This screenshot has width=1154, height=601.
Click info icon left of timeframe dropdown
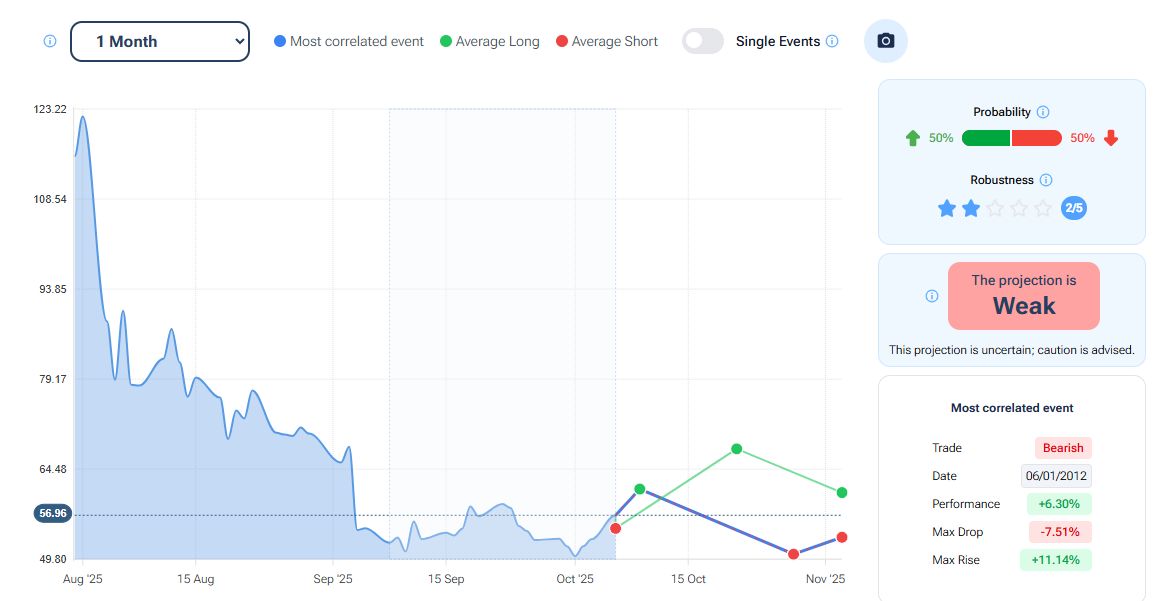click(x=50, y=42)
